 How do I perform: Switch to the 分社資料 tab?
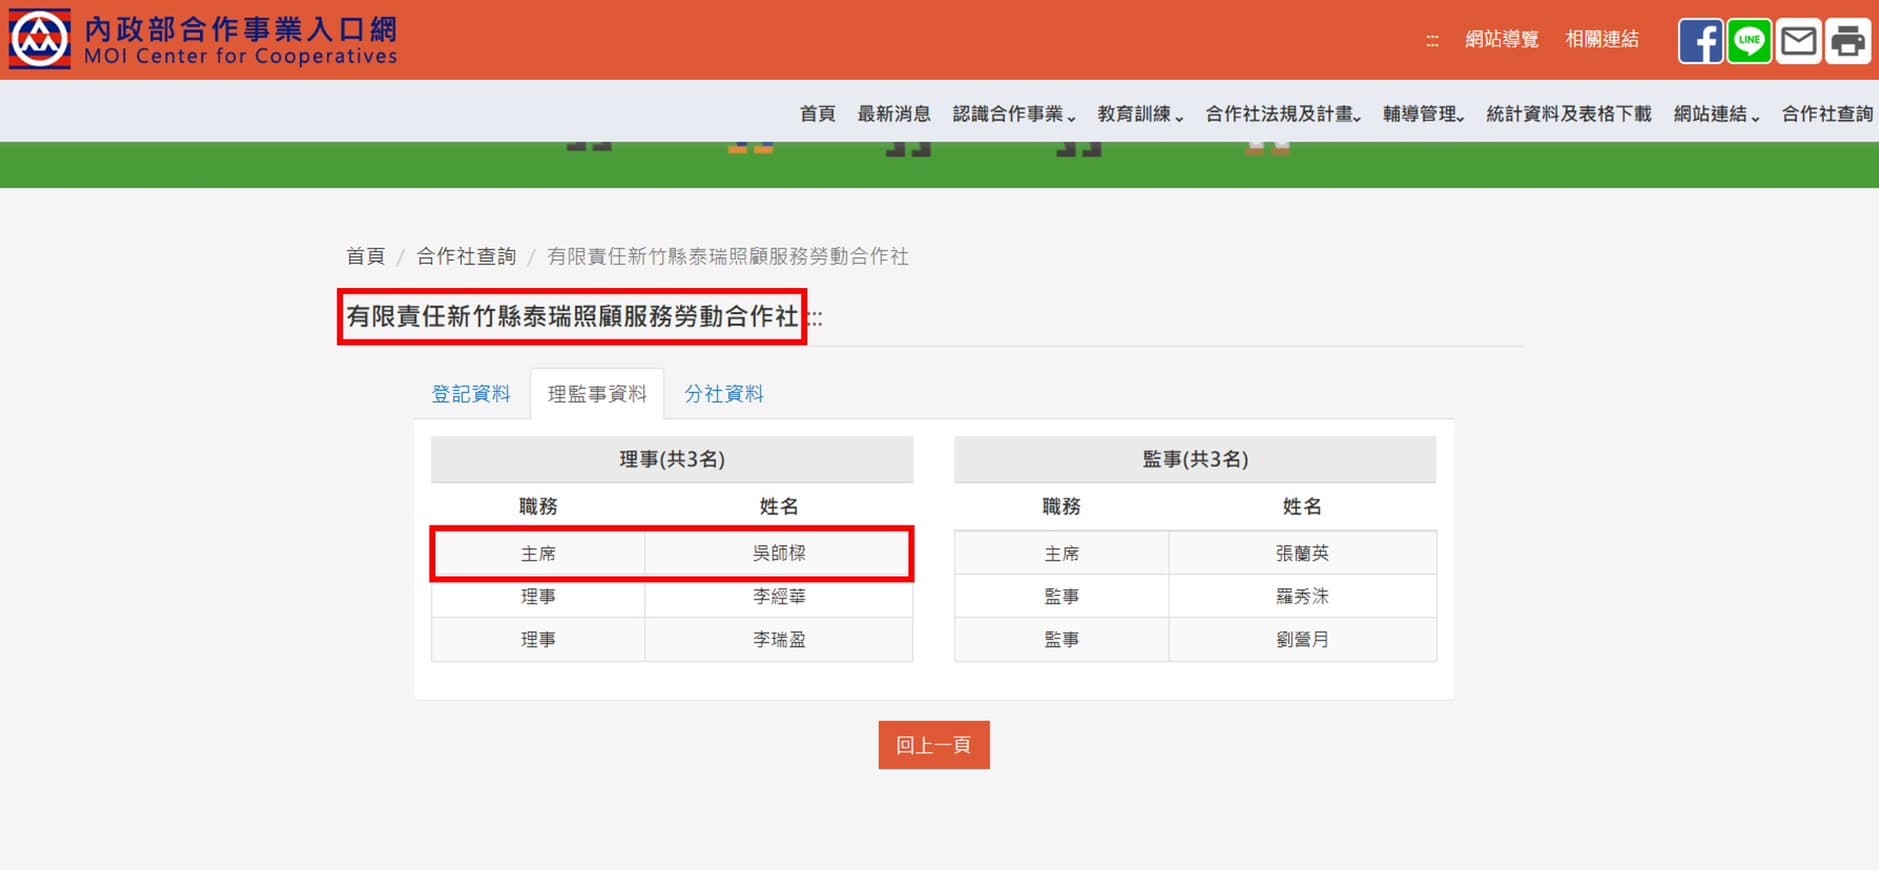[x=724, y=394]
